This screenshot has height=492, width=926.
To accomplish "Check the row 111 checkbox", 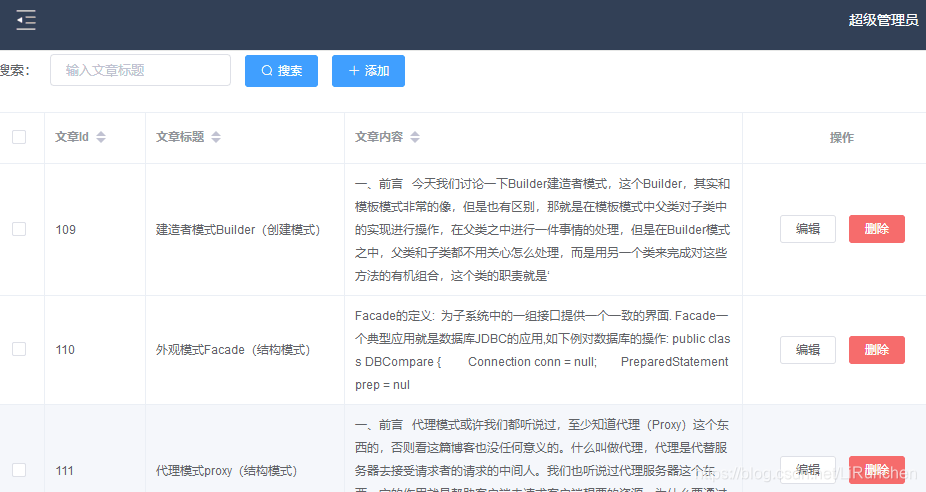I will coord(19,470).
